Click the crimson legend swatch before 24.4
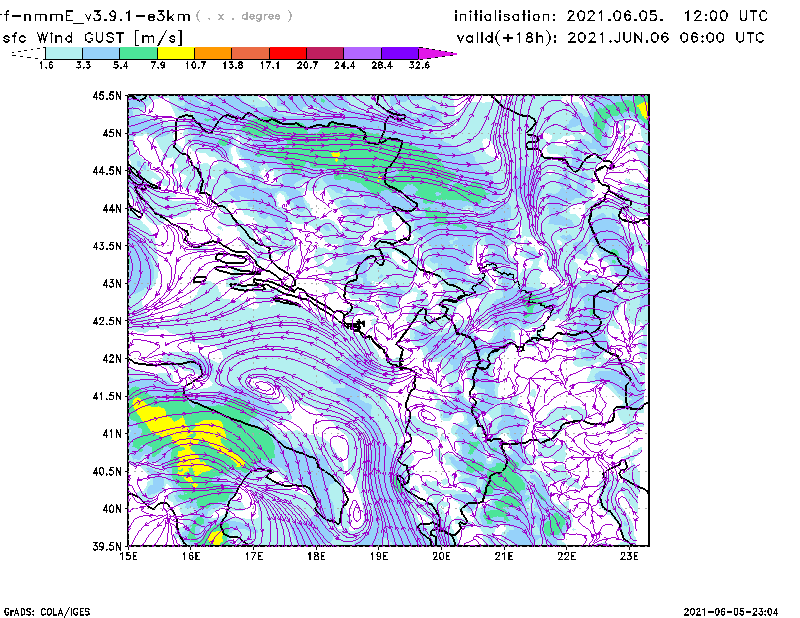This screenshot has width=800, height=618. (325, 53)
